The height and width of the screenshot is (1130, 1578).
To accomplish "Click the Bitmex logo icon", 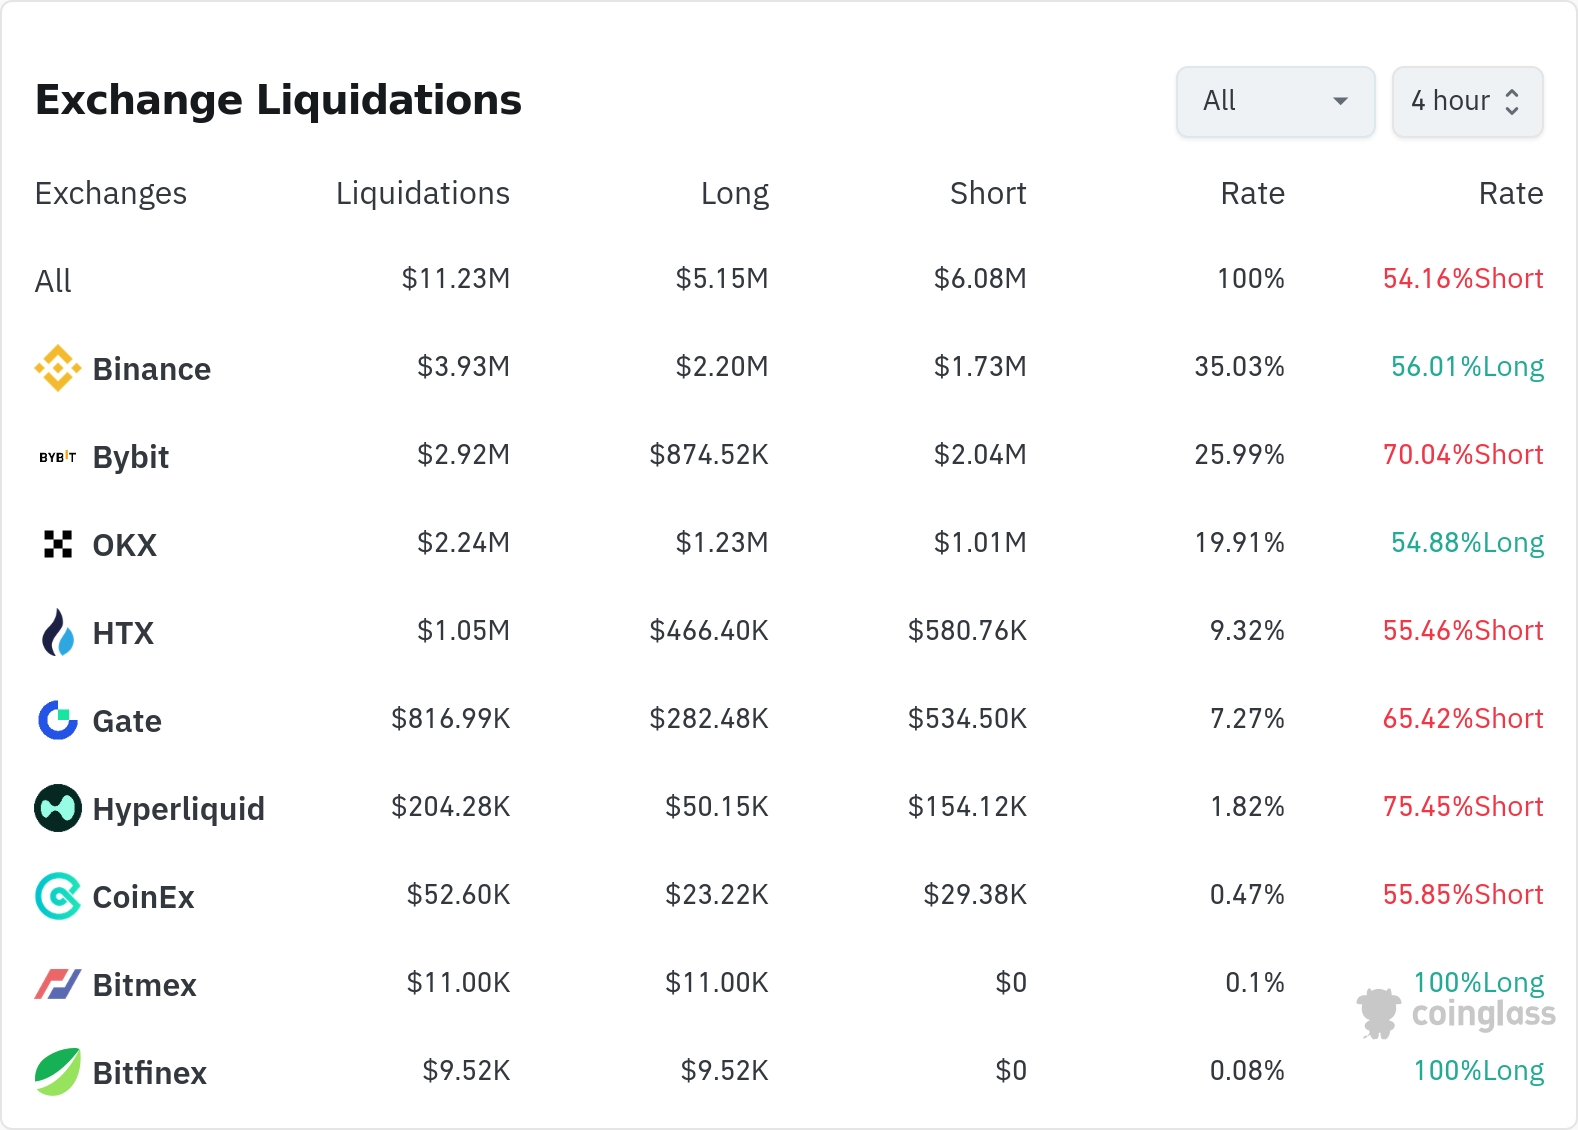I will click(58, 984).
